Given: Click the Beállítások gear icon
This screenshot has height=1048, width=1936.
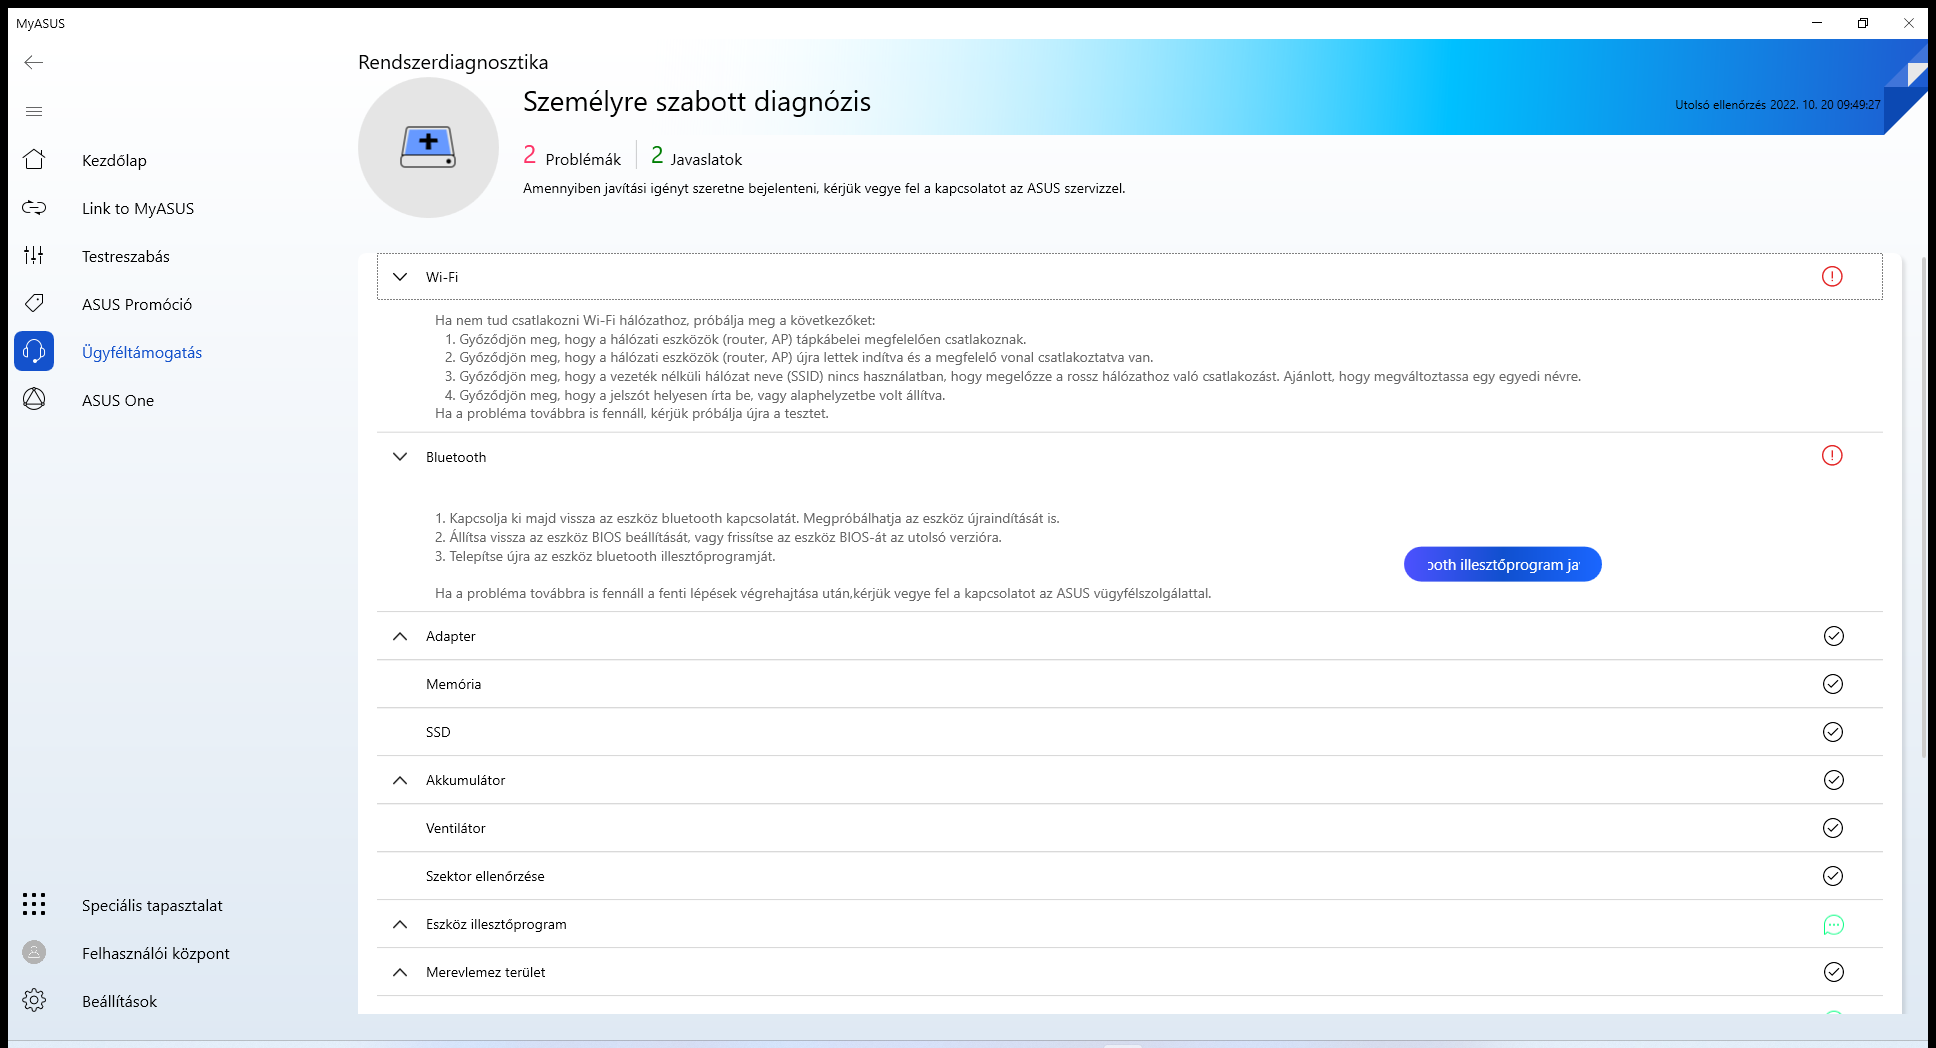Looking at the screenshot, I should click(34, 1000).
